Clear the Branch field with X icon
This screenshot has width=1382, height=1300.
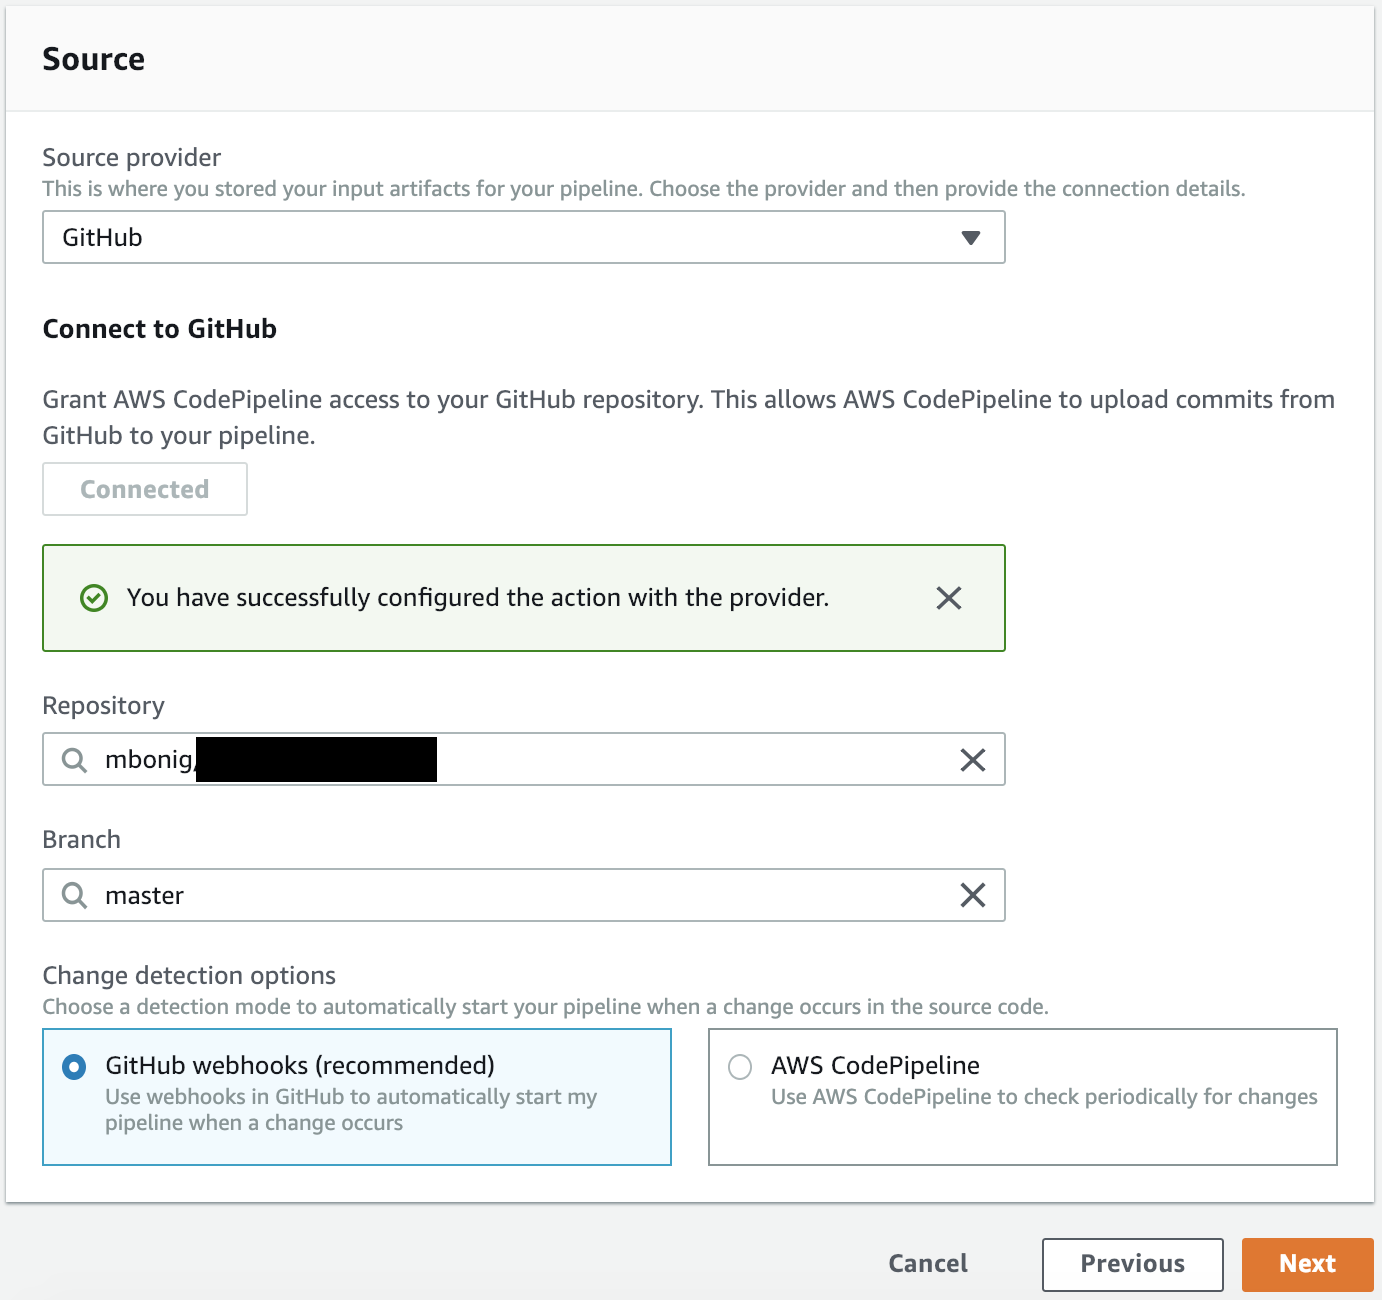[972, 895]
